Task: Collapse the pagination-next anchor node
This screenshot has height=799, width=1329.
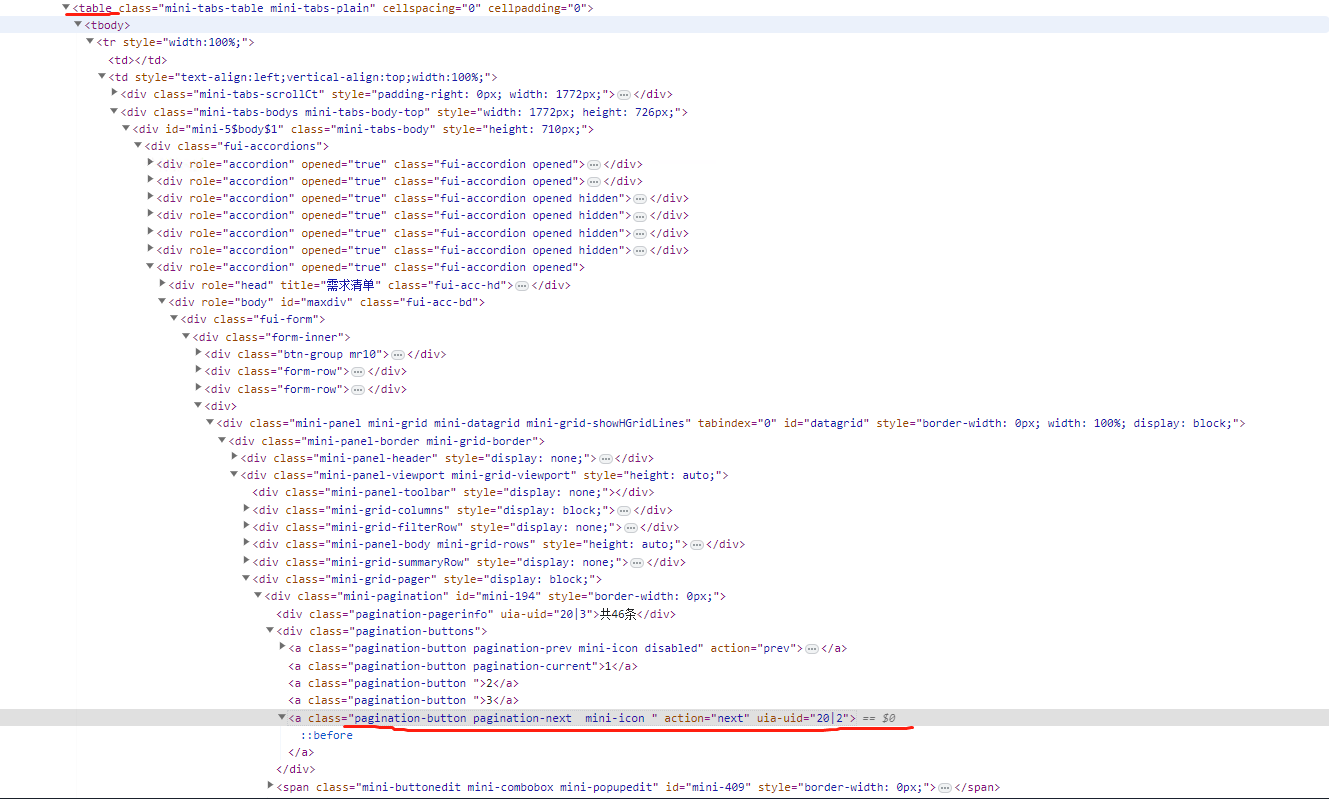Action: 282,718
